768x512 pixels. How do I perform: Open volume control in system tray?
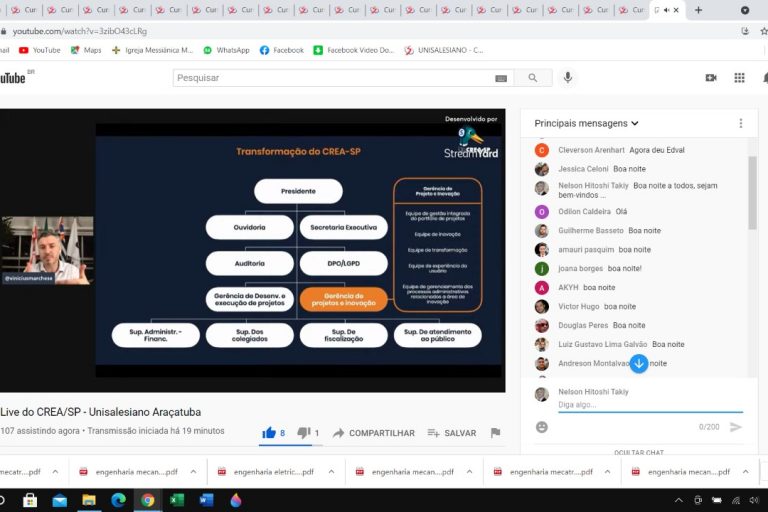coord(754,500)
